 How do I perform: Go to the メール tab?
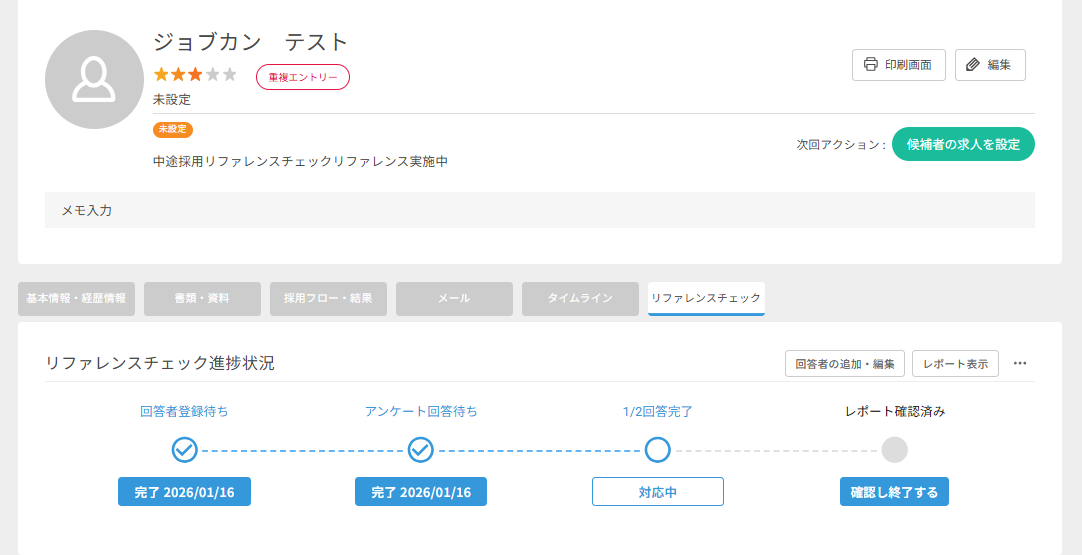pyautogui.click(x=454, y=298)
